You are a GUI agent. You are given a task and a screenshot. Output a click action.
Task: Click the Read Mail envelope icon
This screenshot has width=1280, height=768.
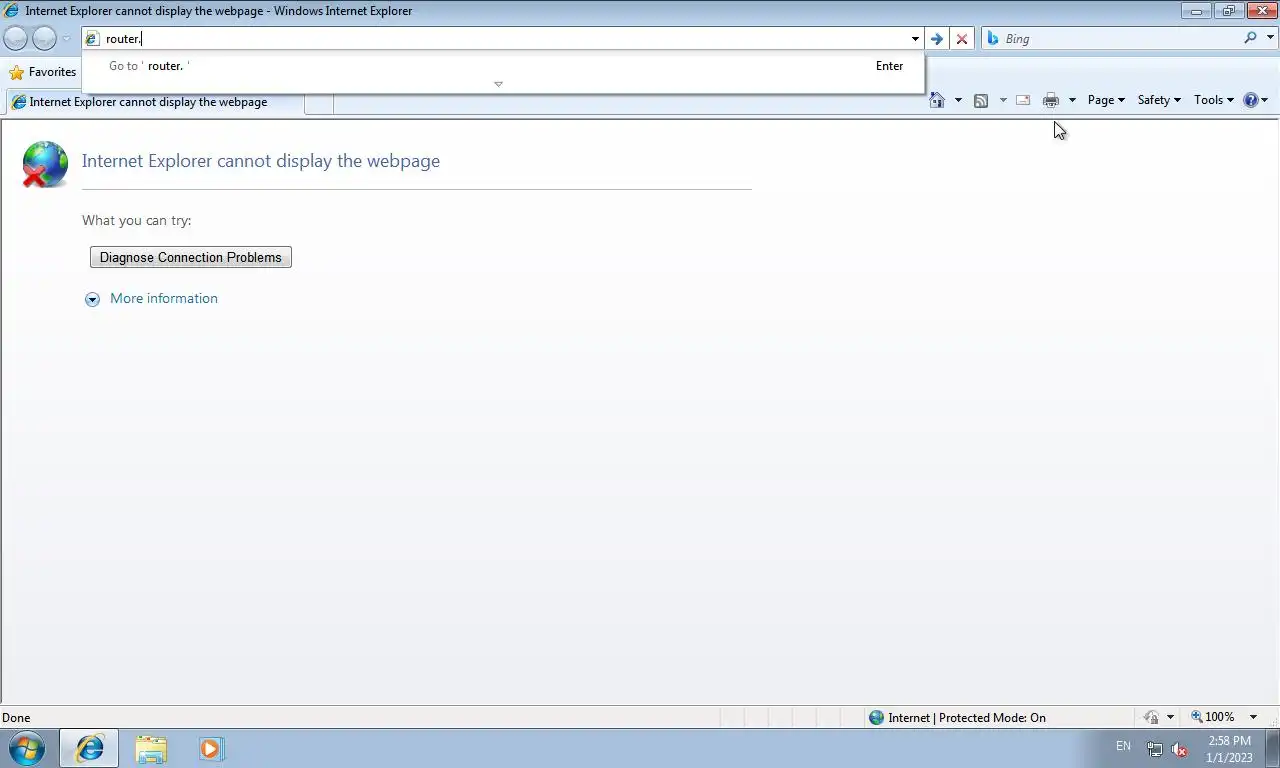pos(1023,100)
